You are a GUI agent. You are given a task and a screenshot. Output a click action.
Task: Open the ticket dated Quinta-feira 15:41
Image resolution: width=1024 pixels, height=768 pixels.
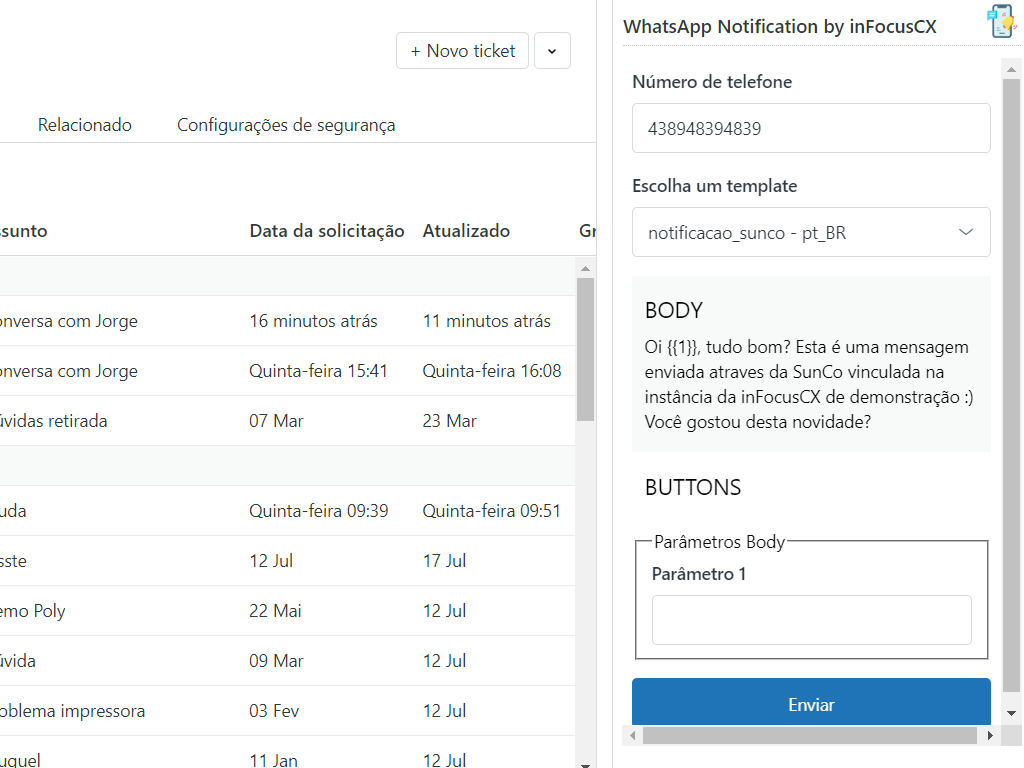[69, 371]
